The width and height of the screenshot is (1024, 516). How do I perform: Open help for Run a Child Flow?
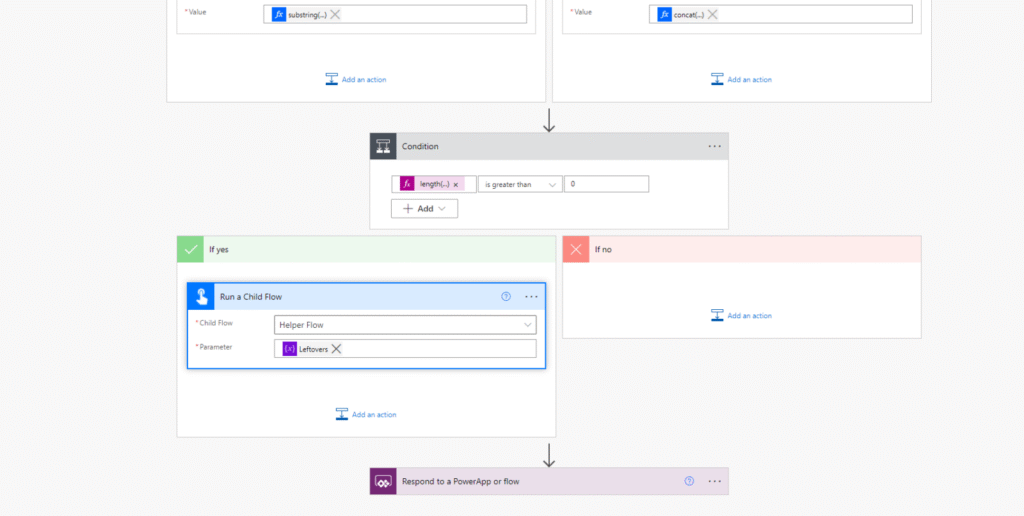[x=505, y=297]
